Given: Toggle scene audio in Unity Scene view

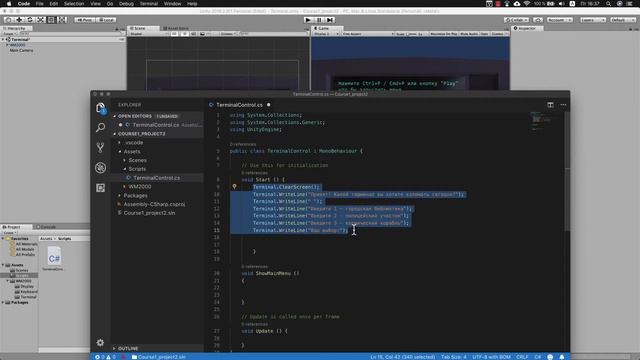Looking at the screenshot, I should [x=193, y=34].
